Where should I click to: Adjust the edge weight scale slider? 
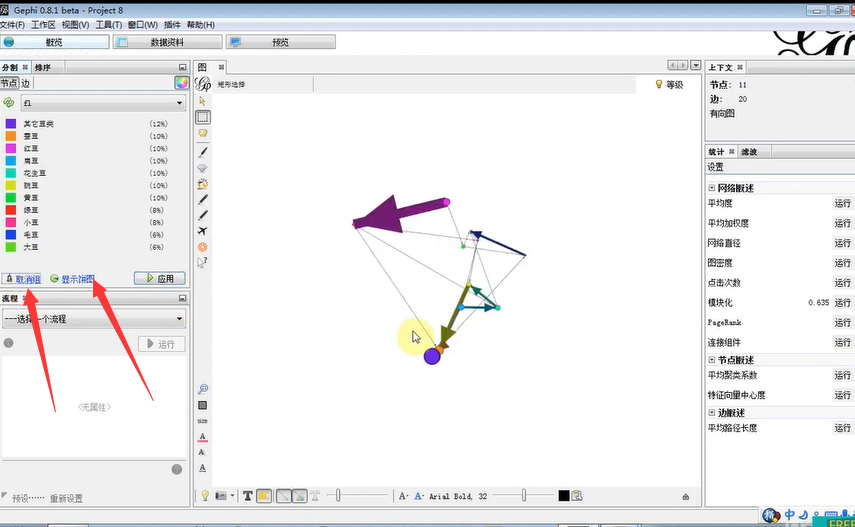[x=358, y=495]
